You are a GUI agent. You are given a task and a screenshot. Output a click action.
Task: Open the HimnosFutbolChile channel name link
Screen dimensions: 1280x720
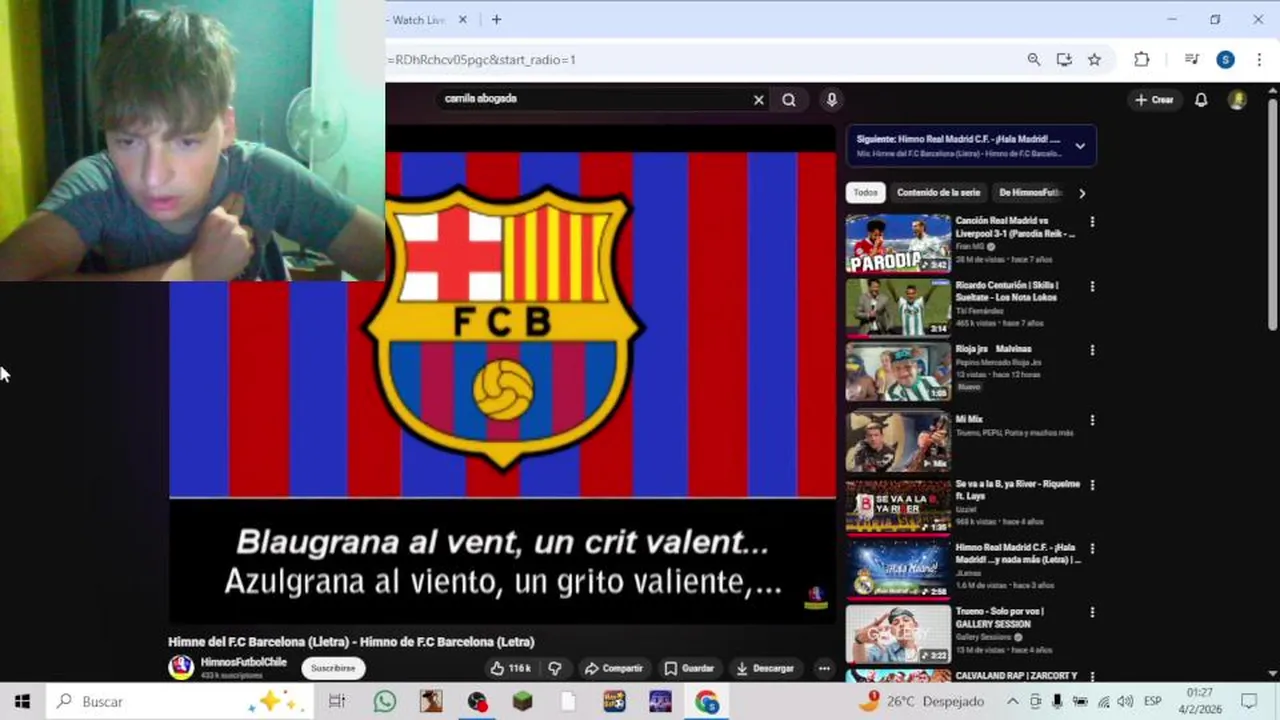click(243, 662)
